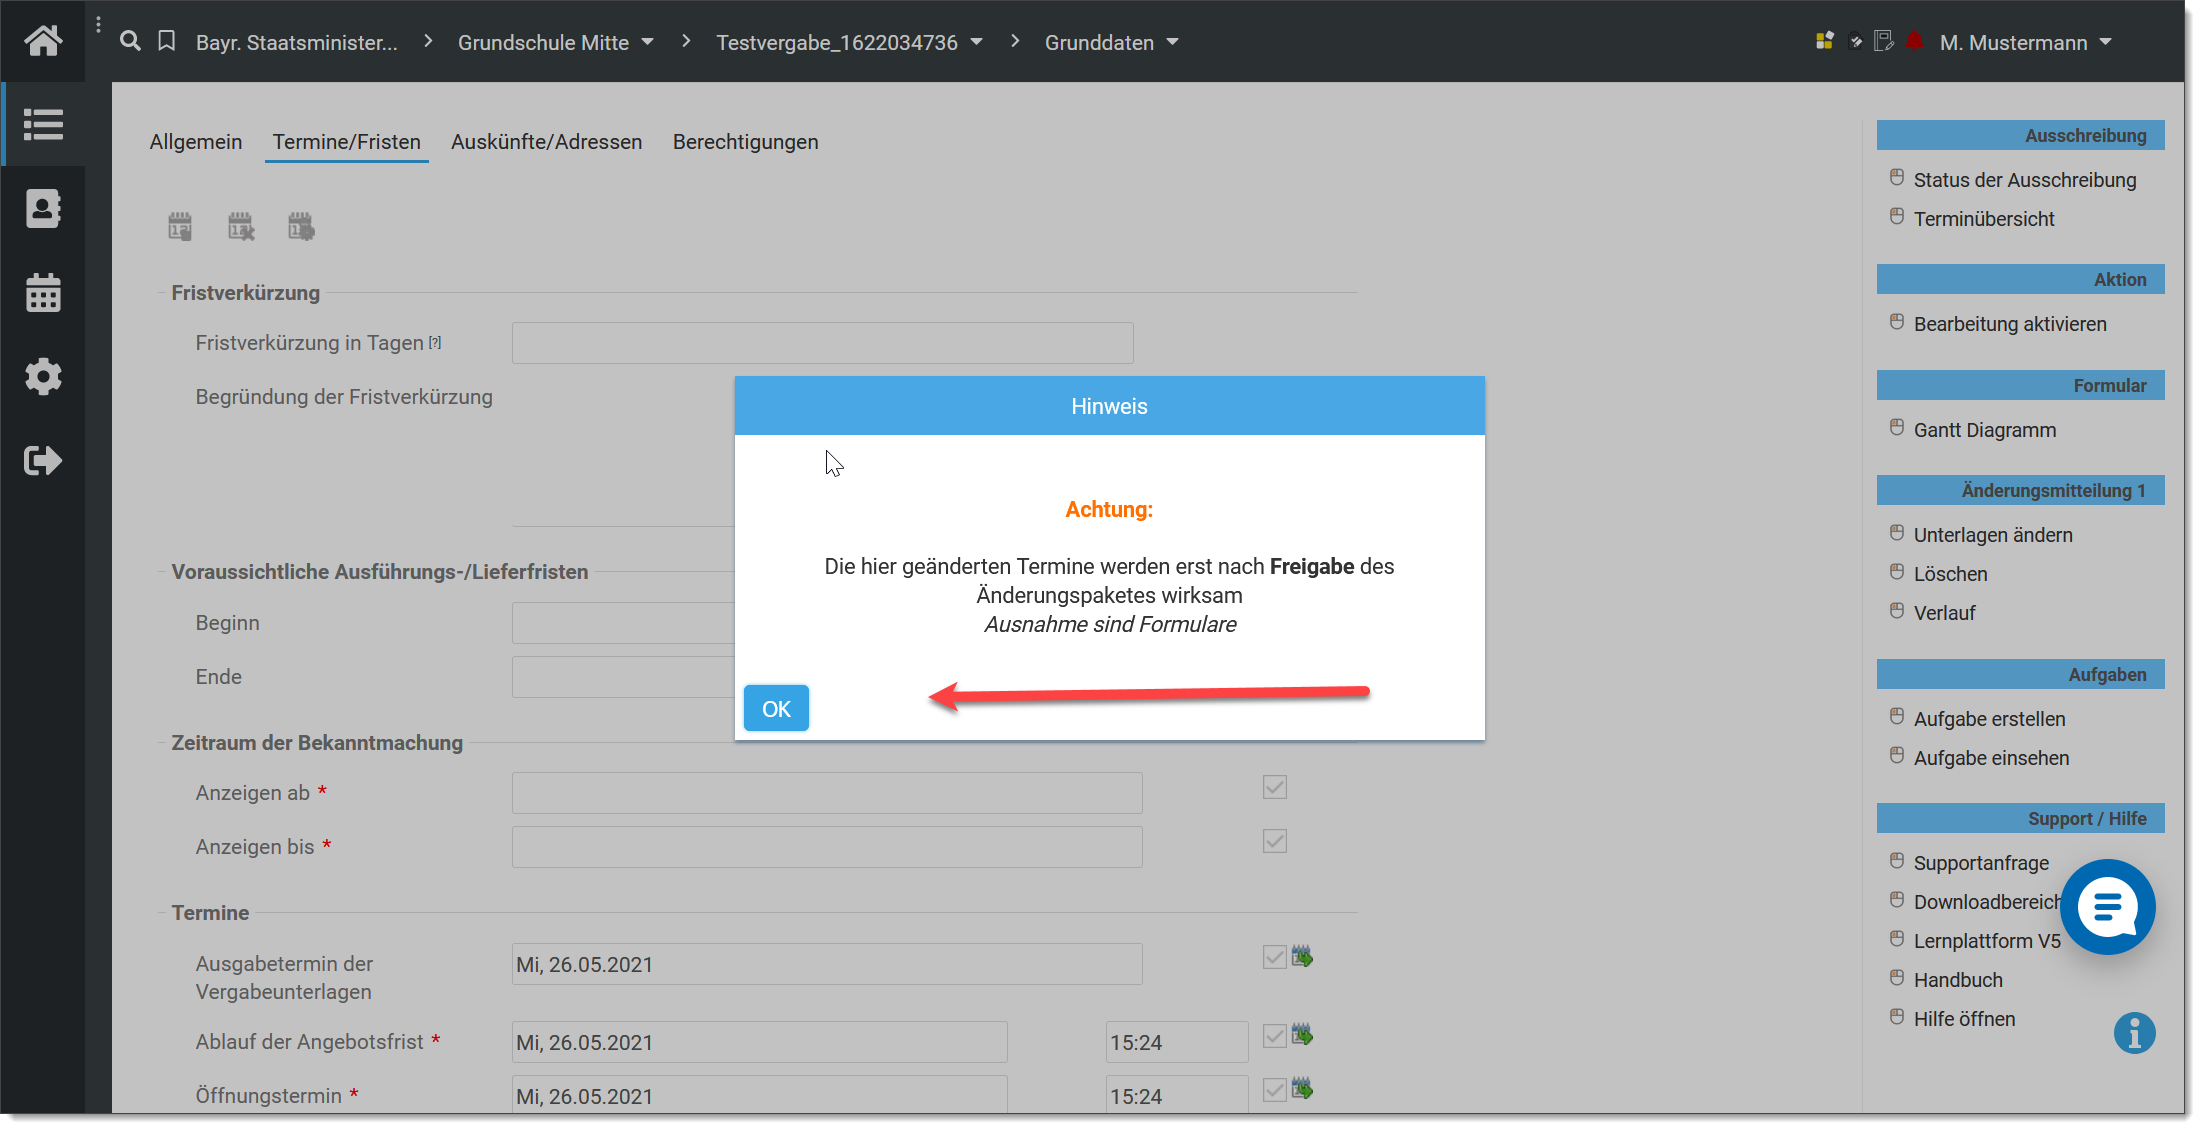Expand the Grundschule Mitte breadcrumb dropdown

coord(647,42)
